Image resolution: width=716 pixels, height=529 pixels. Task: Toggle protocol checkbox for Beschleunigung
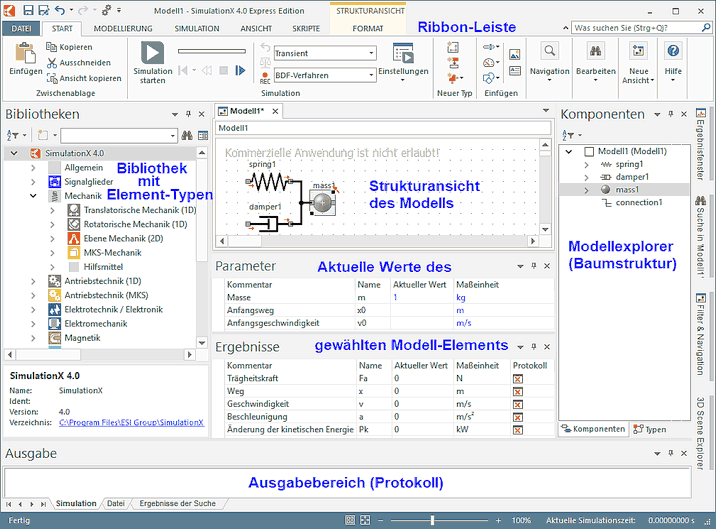[x=518, y=416]
